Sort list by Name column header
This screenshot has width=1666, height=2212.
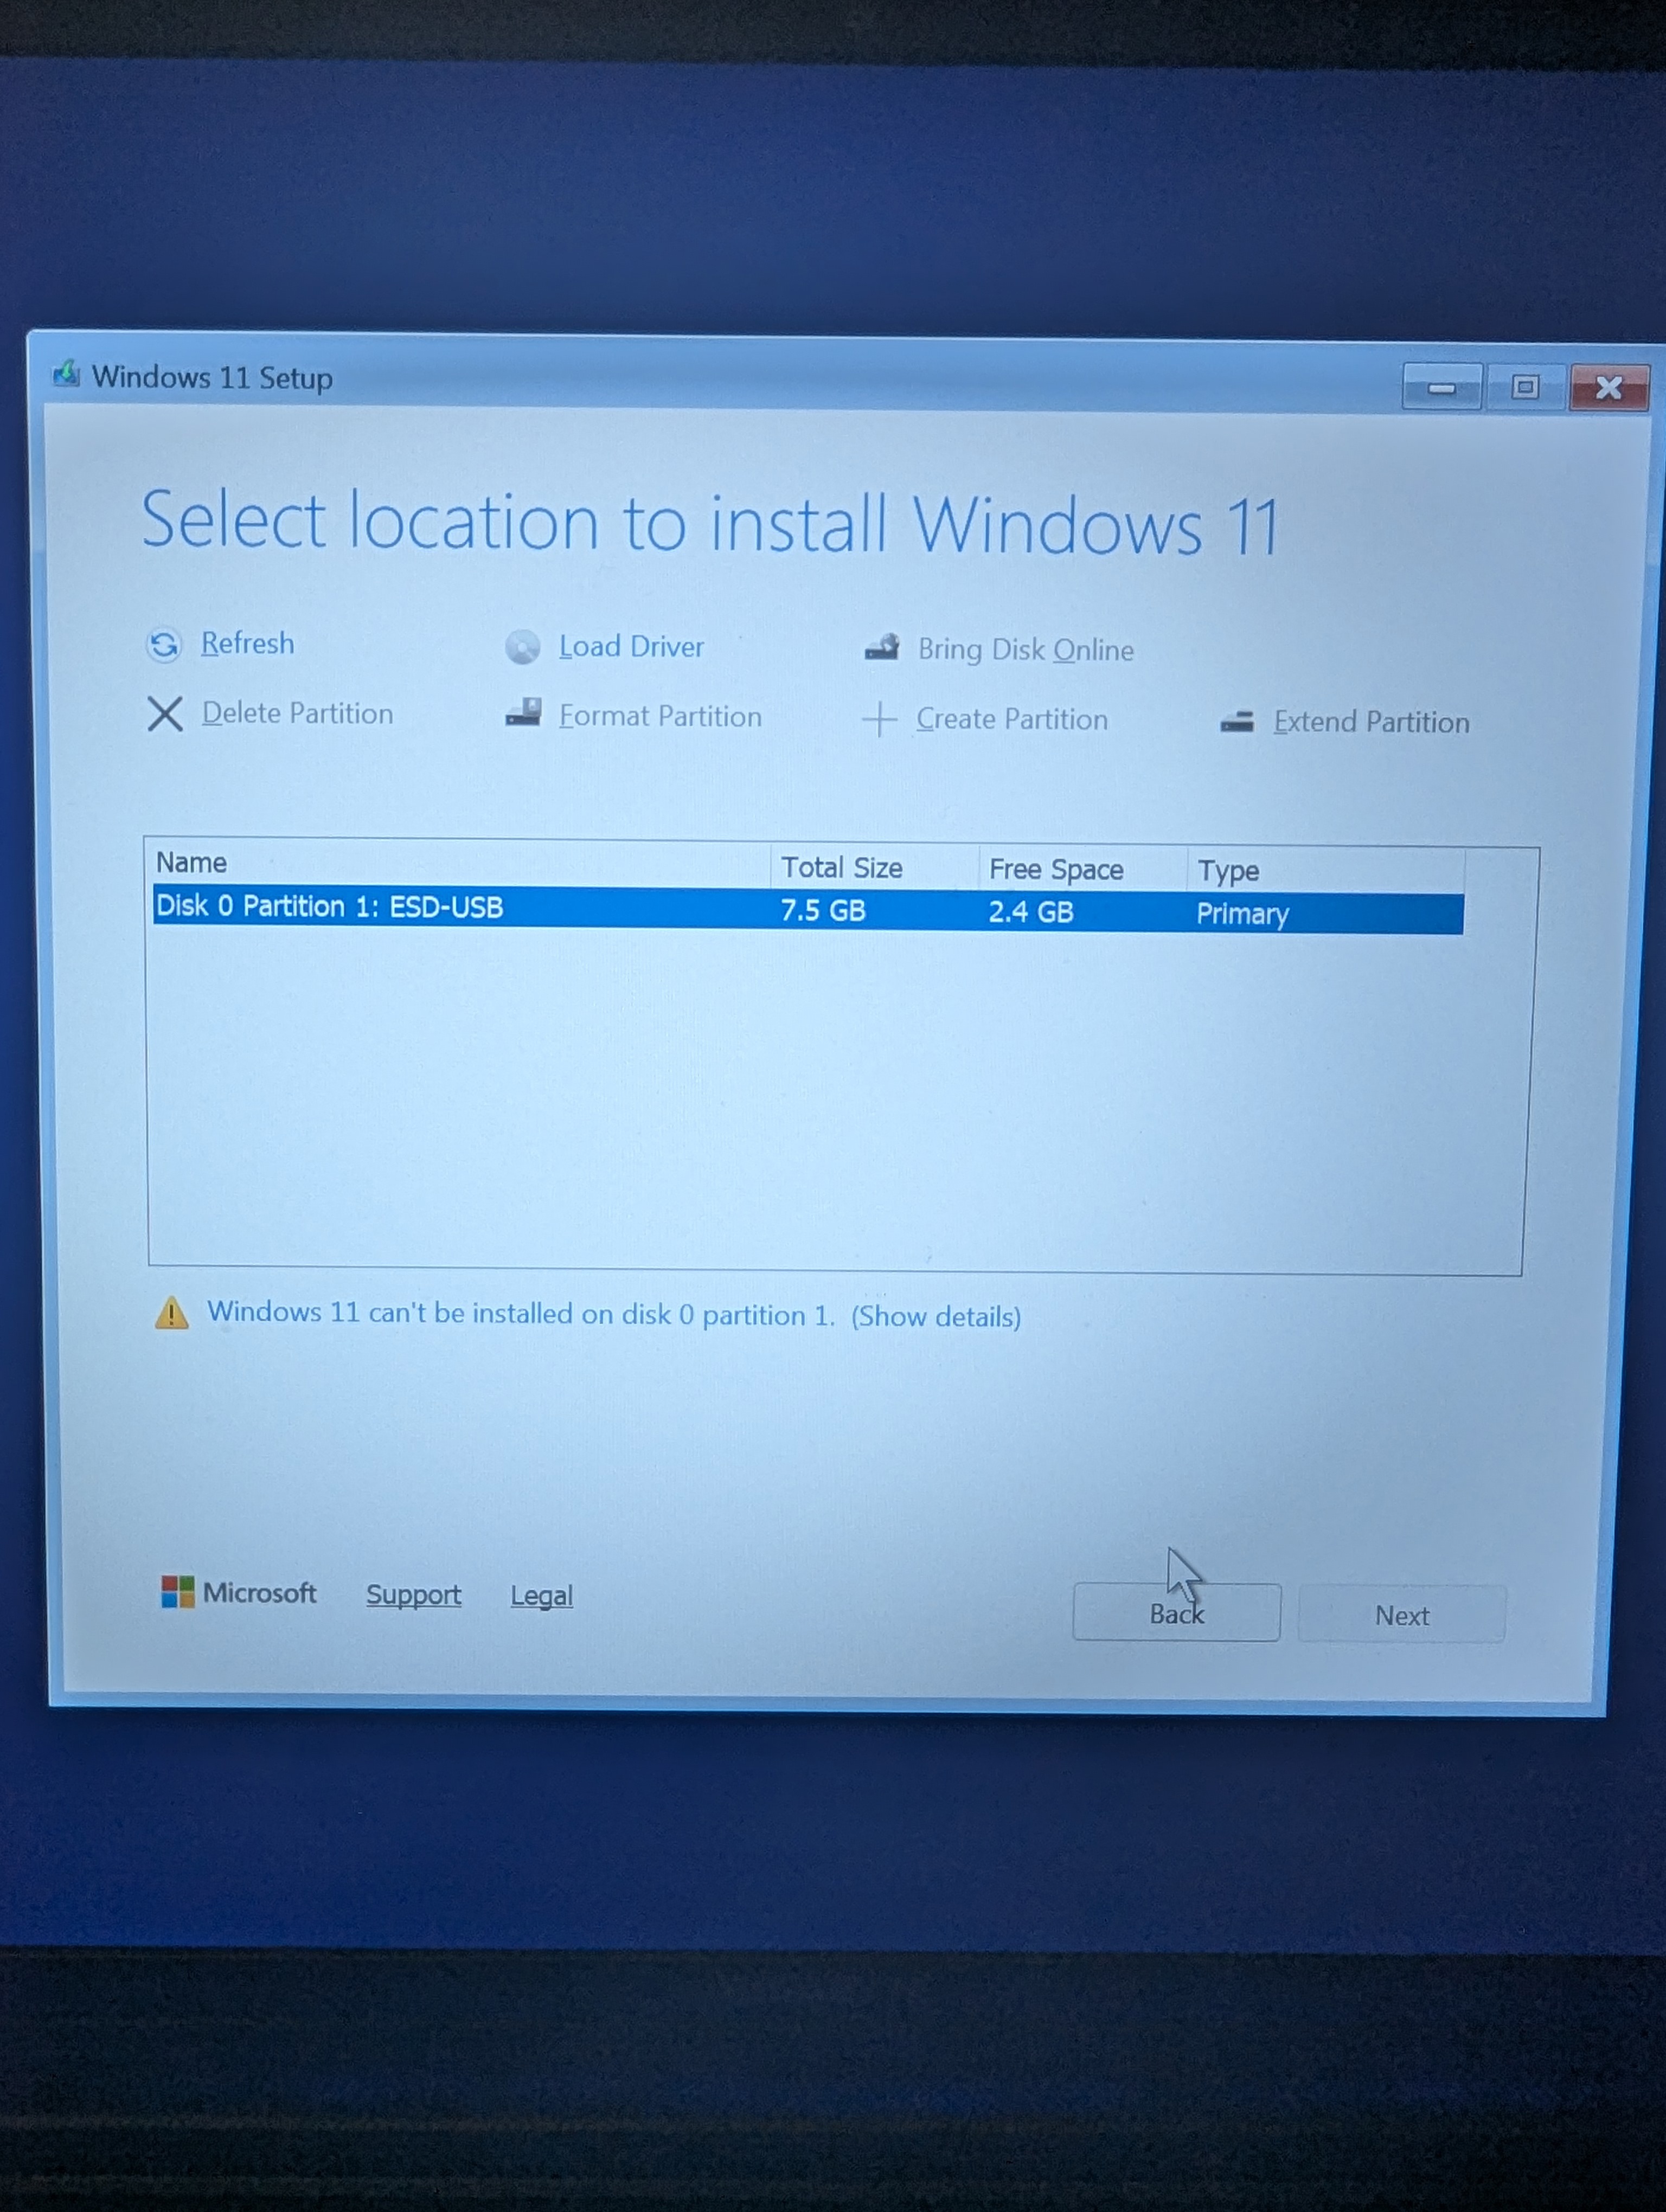click(192, 863)
